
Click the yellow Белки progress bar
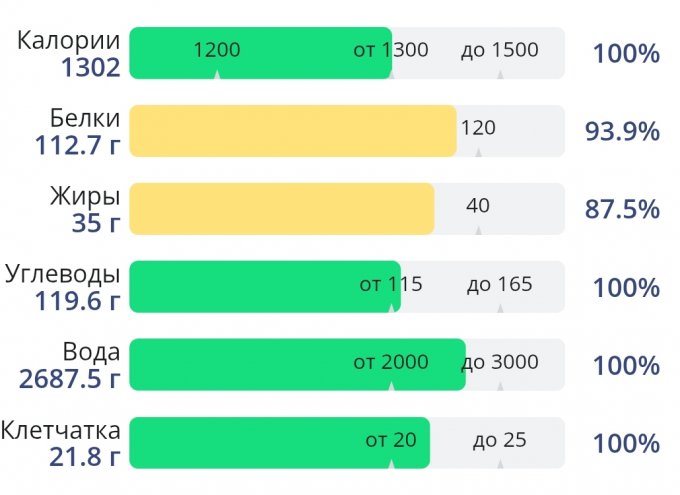[292, 131]
